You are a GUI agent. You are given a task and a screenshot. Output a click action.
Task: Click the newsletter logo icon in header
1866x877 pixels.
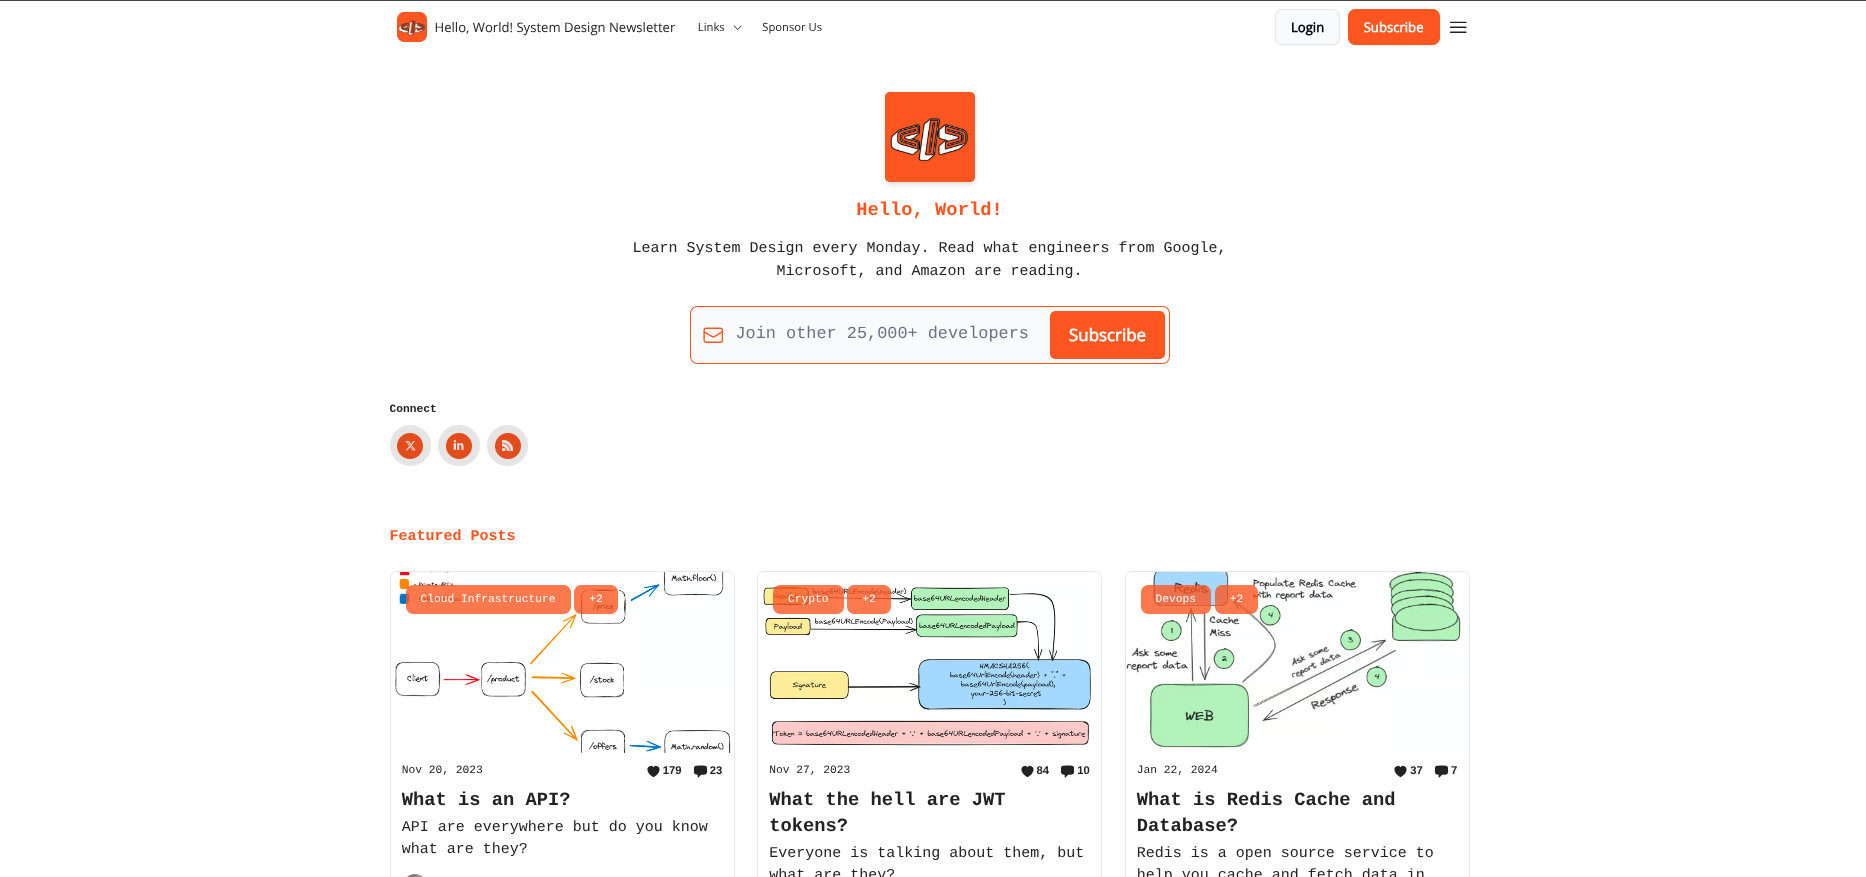click(411, 27)
